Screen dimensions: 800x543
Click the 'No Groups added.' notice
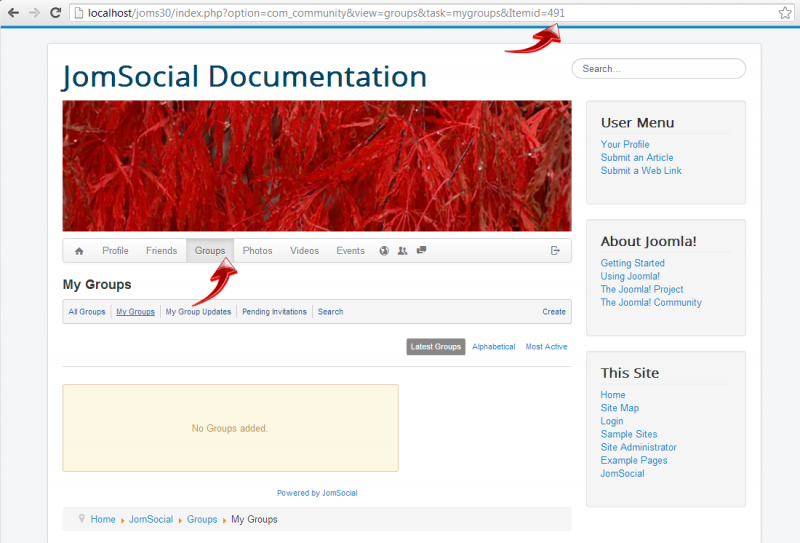coord(230,428)
